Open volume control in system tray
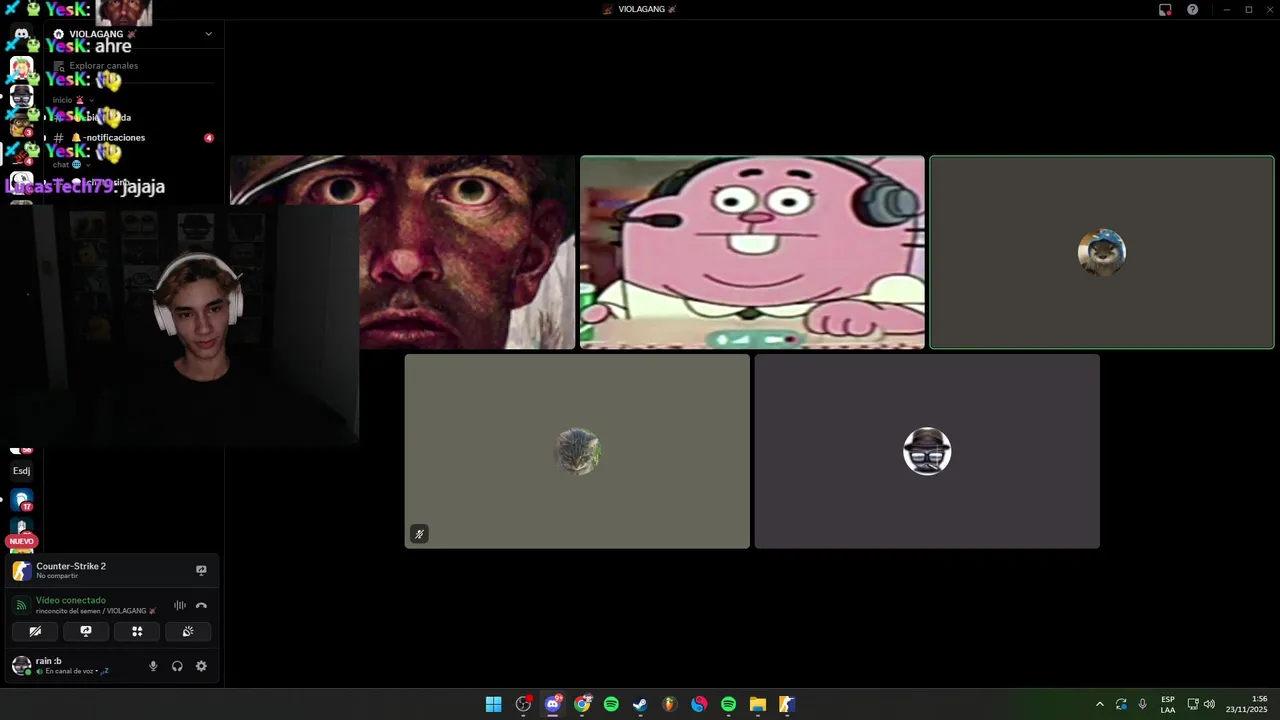This screenshot has height=720, width=1280. click(x=1209, y=704)
